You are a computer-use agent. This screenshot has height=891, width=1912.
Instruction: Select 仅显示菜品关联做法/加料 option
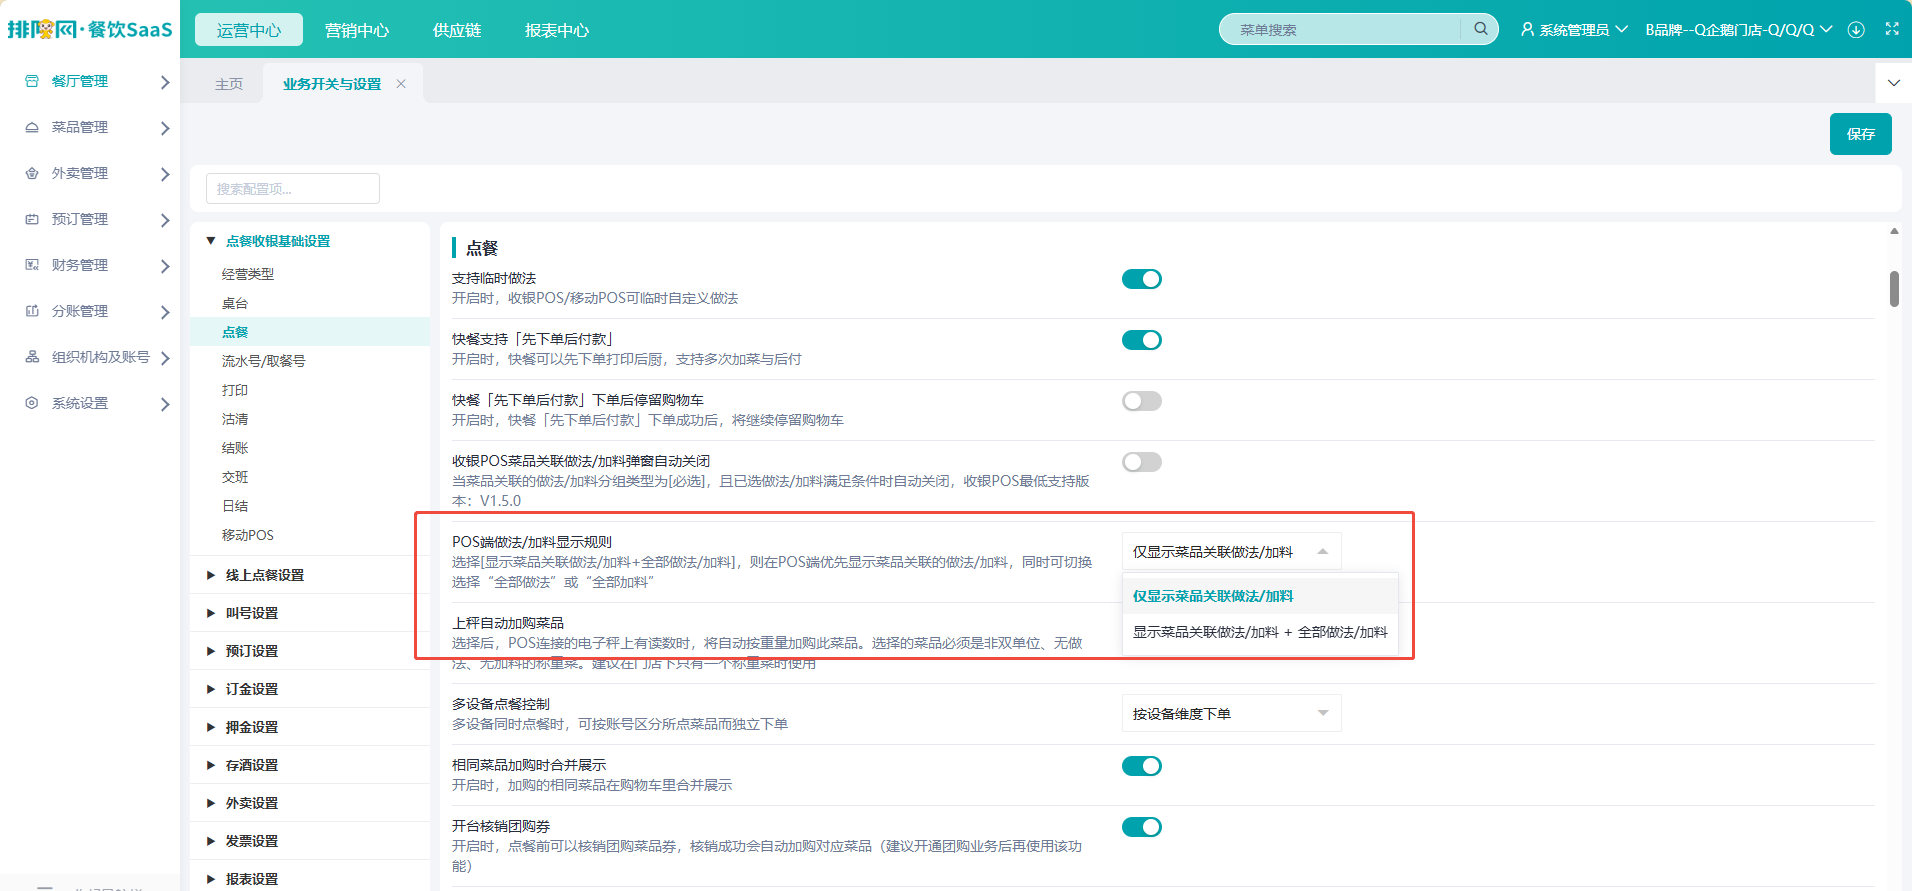tap(1260, 596)
